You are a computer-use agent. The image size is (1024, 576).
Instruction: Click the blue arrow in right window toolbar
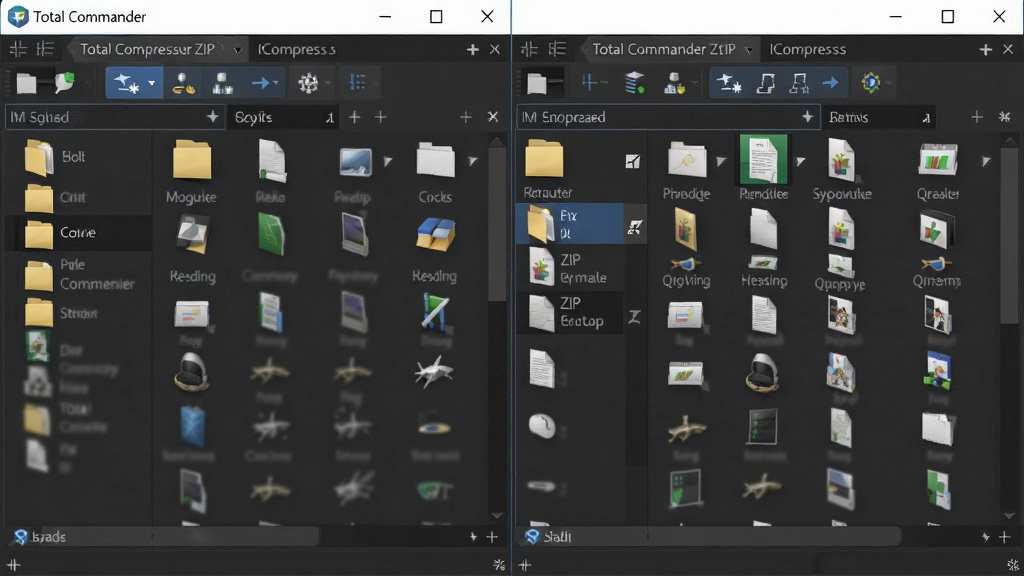pos(830,83)
